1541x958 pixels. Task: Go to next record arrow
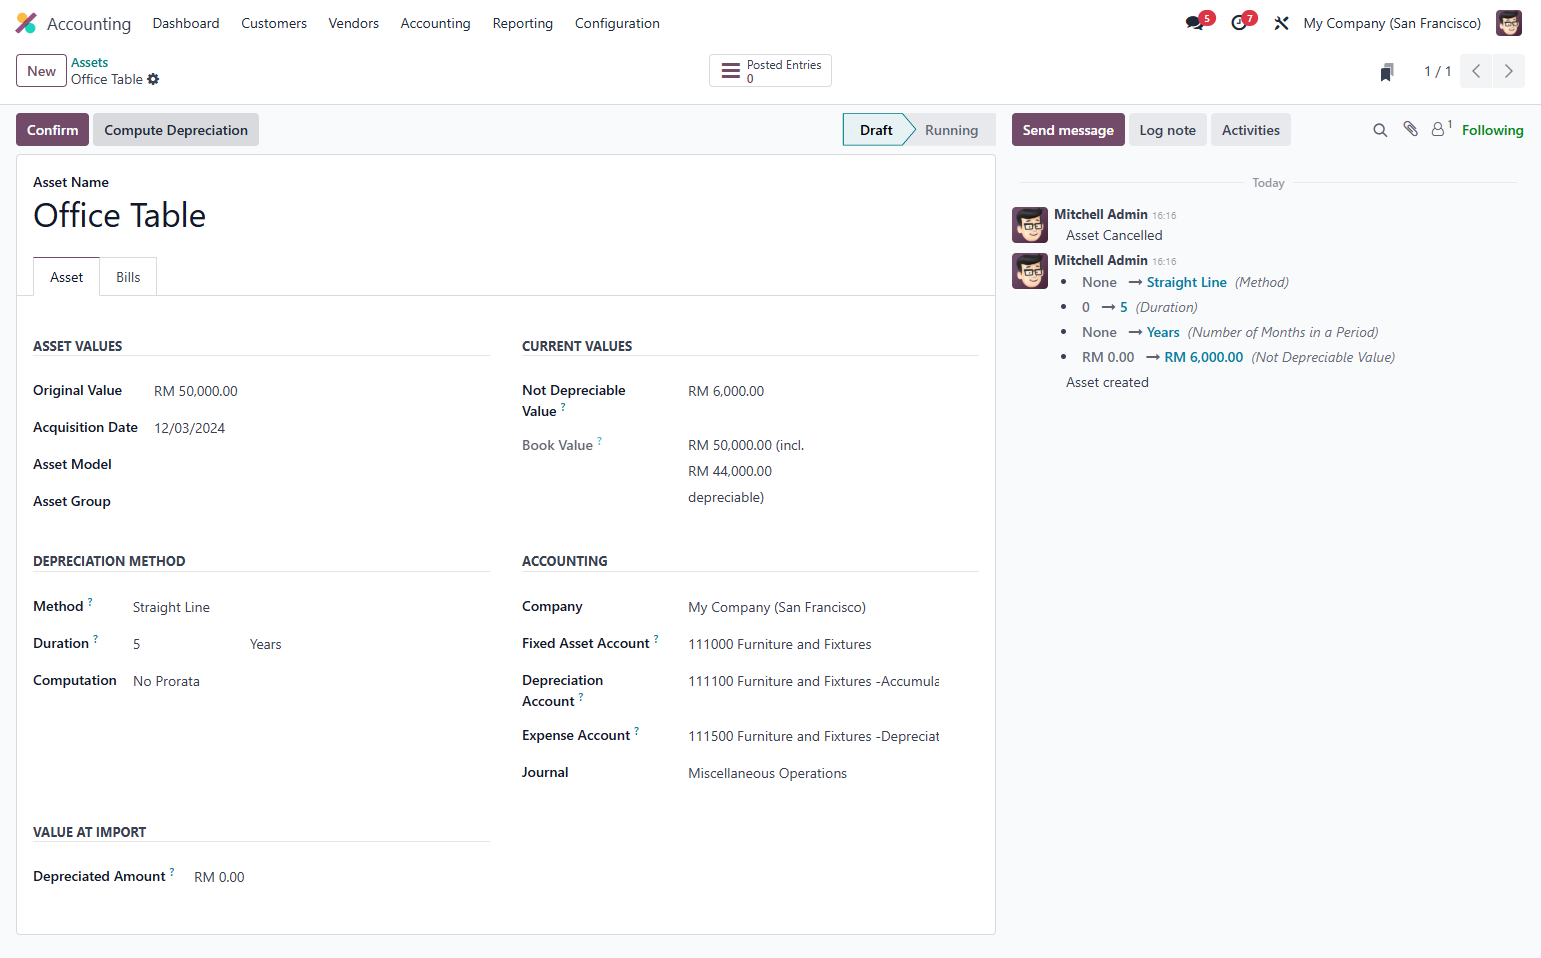click(1509, 71)
